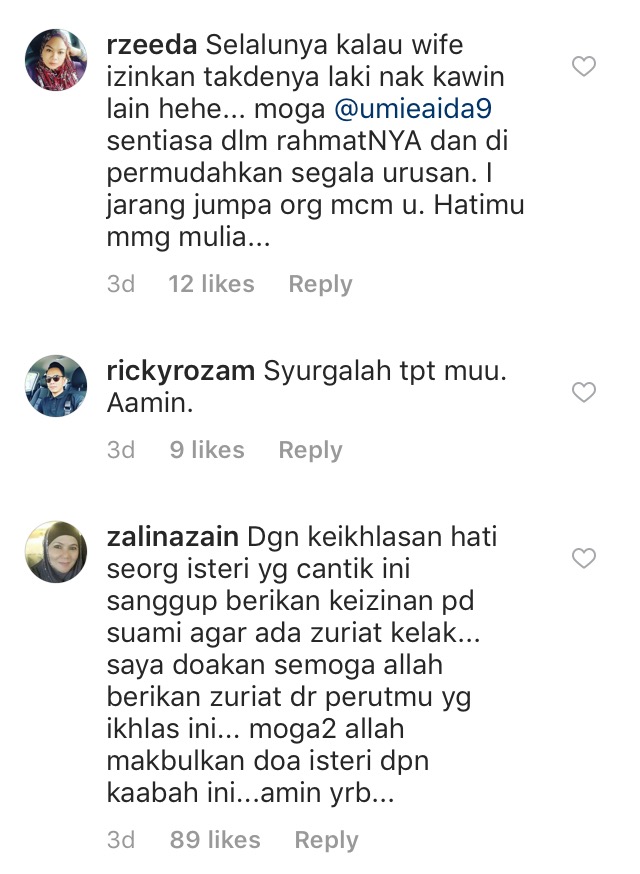View the 89 likes list
This screenshot has width=640, height=874.
point(215,839)
